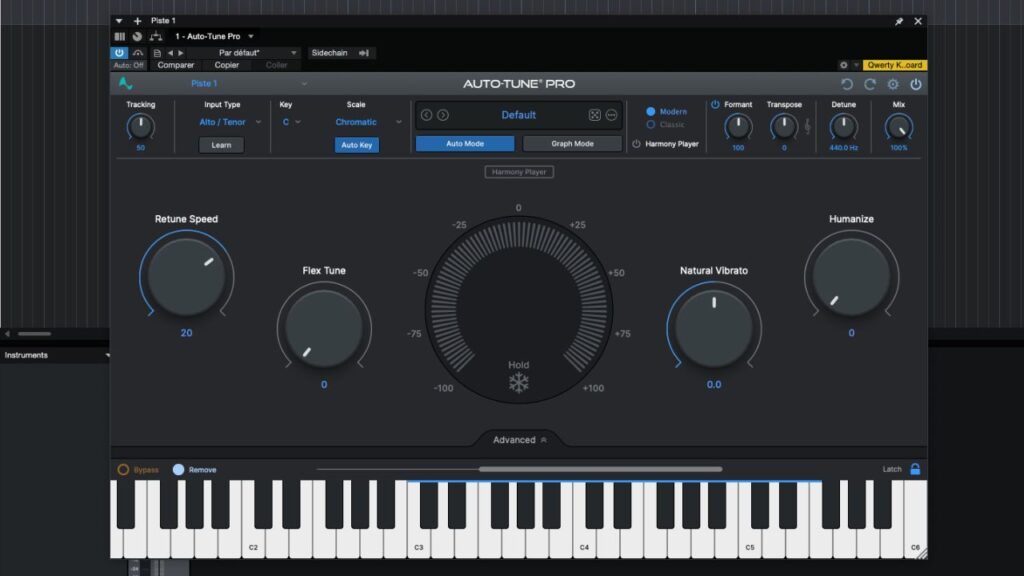Click the Natural Vibrato knob
The image size is (1024, 576).
pyautogui.click(x=714, y=327)
